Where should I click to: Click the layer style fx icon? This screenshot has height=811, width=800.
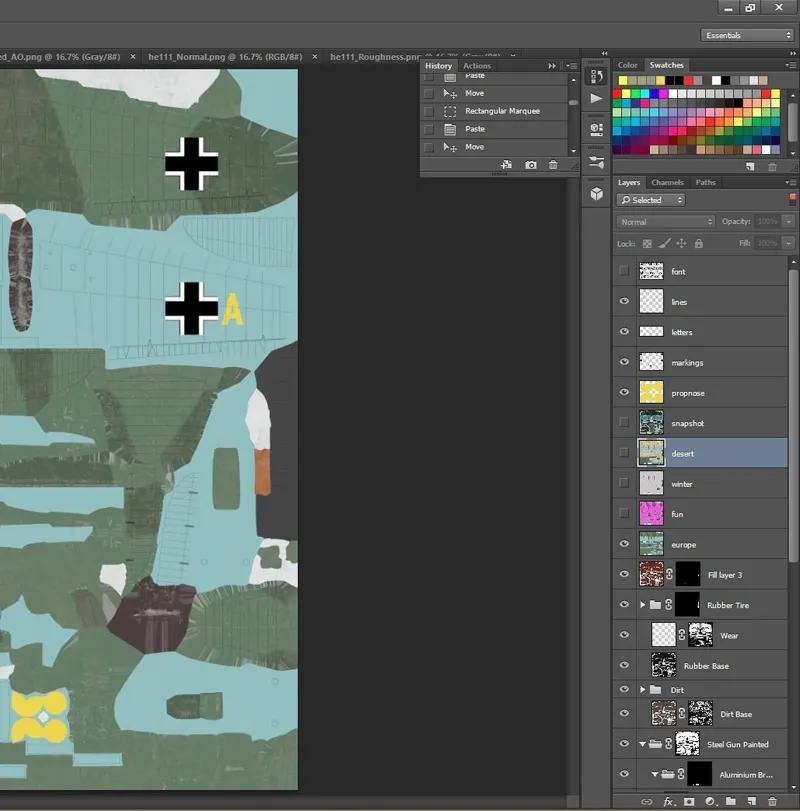pos(669,802)
